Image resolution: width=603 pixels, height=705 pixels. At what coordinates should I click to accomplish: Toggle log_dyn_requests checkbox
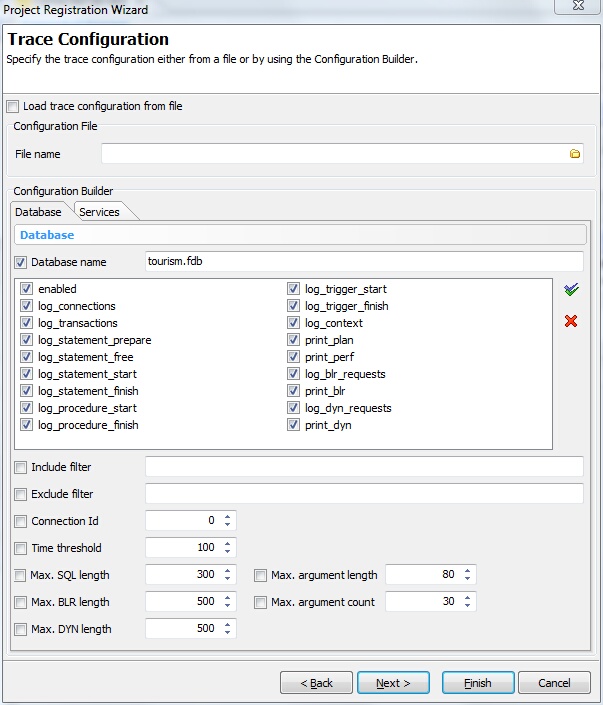293,408
